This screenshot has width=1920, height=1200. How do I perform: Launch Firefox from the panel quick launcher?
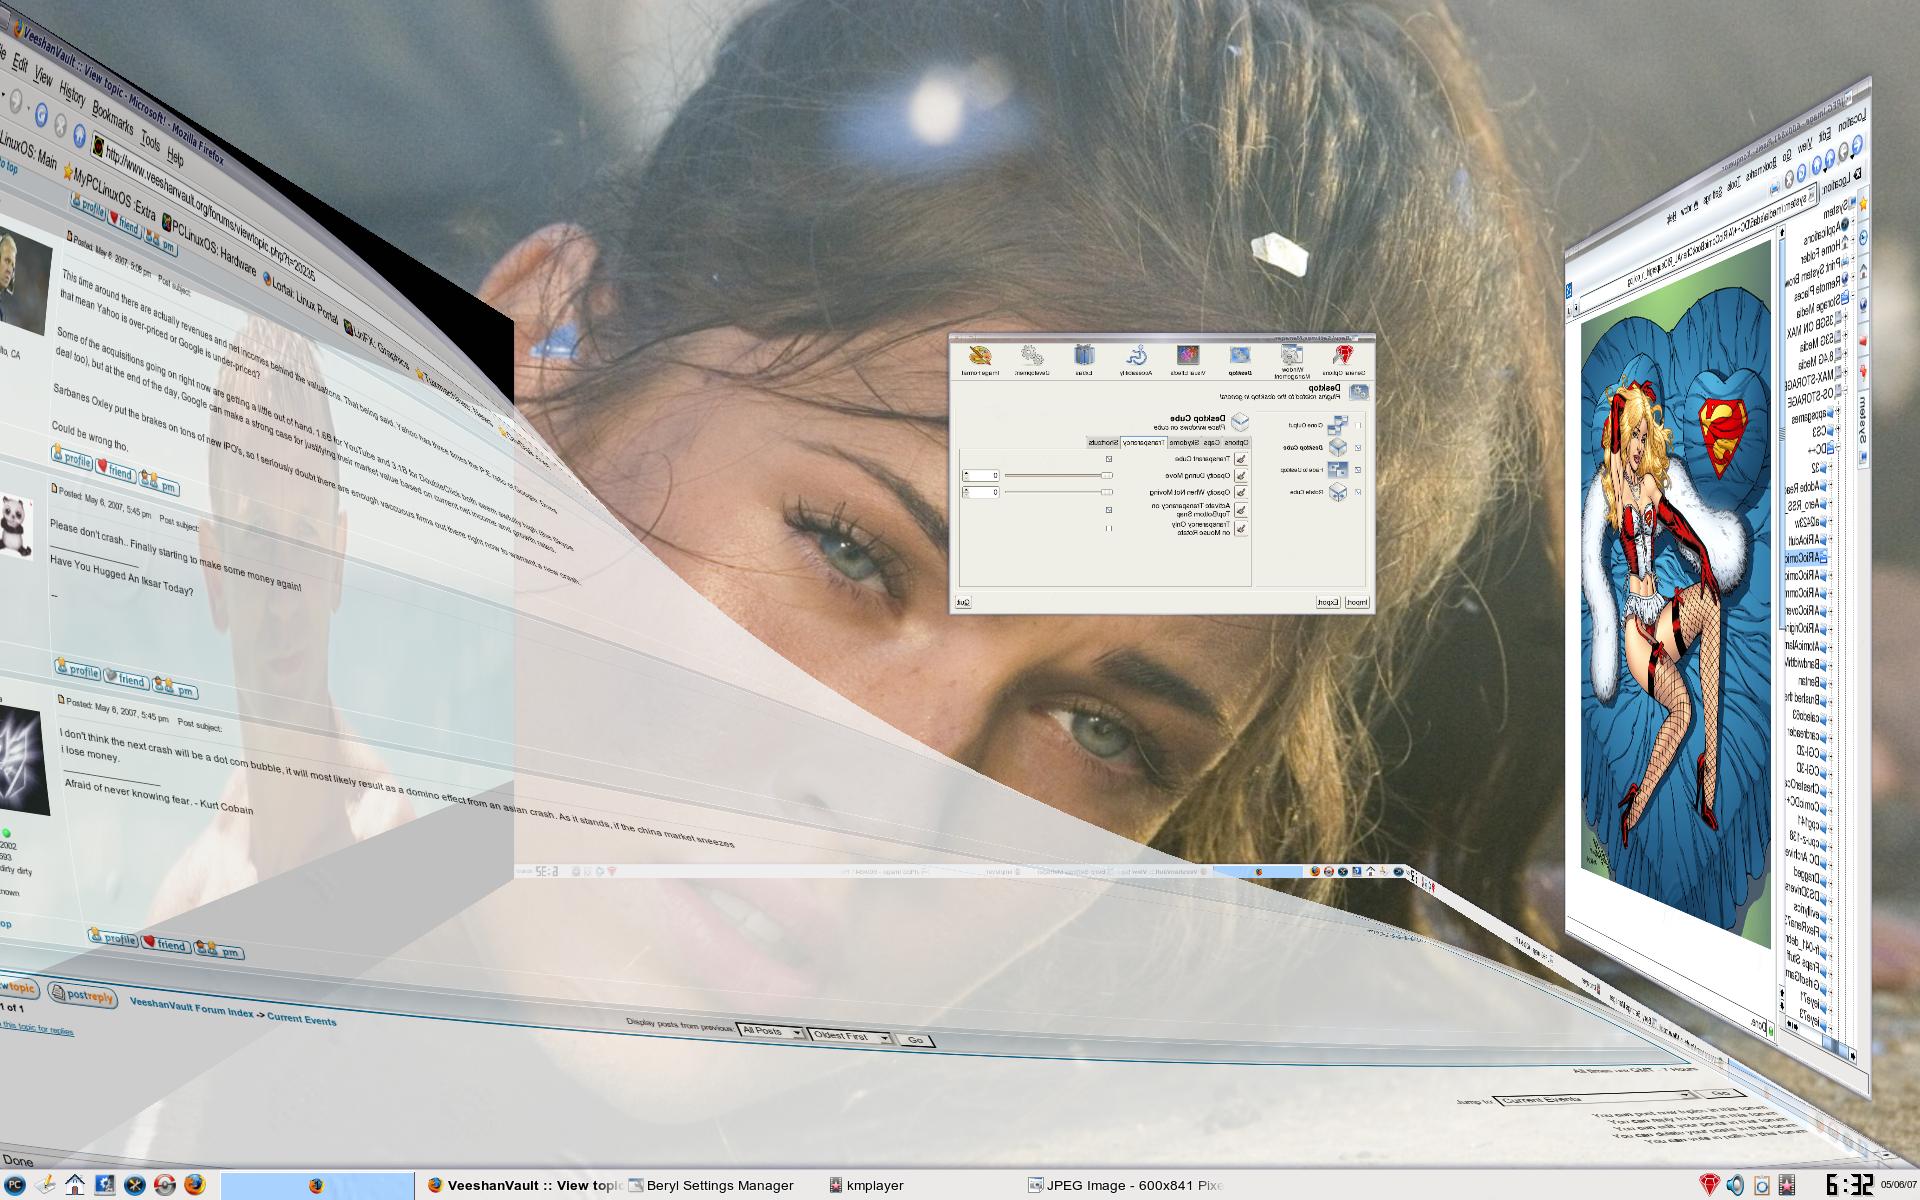tap(195, 1186)
